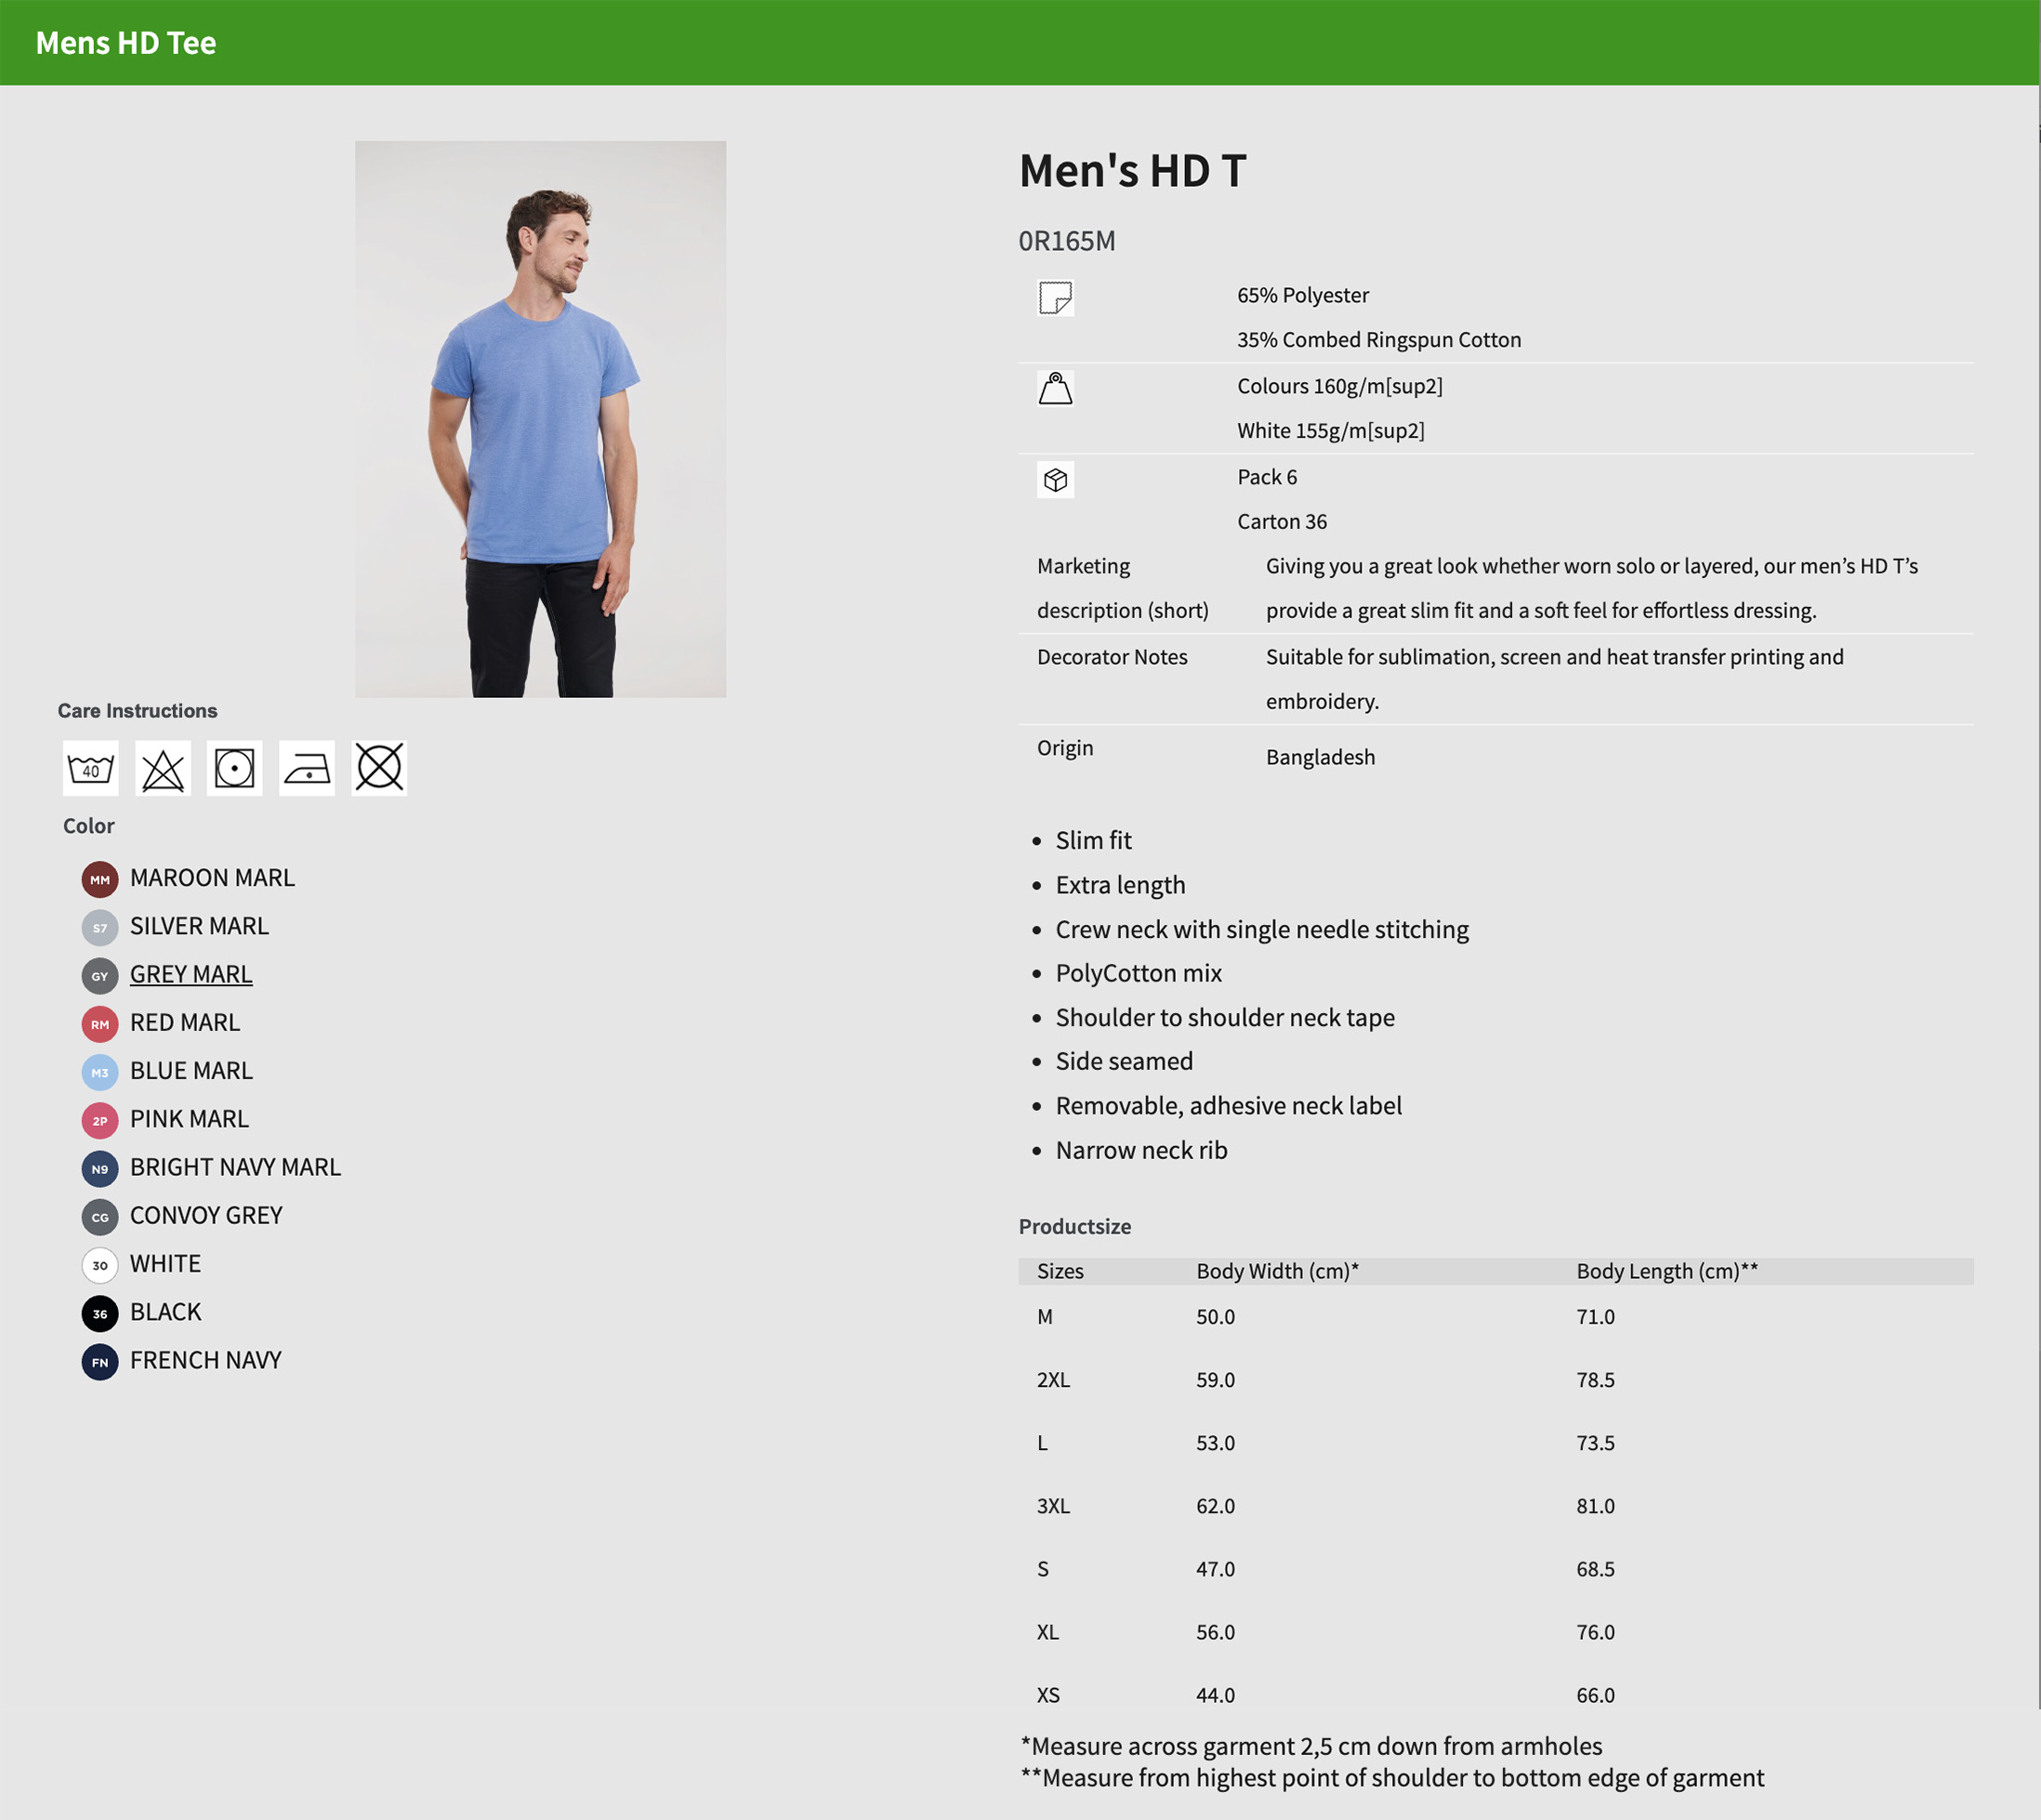Click the pack carton box icon

coord(1055,480)
